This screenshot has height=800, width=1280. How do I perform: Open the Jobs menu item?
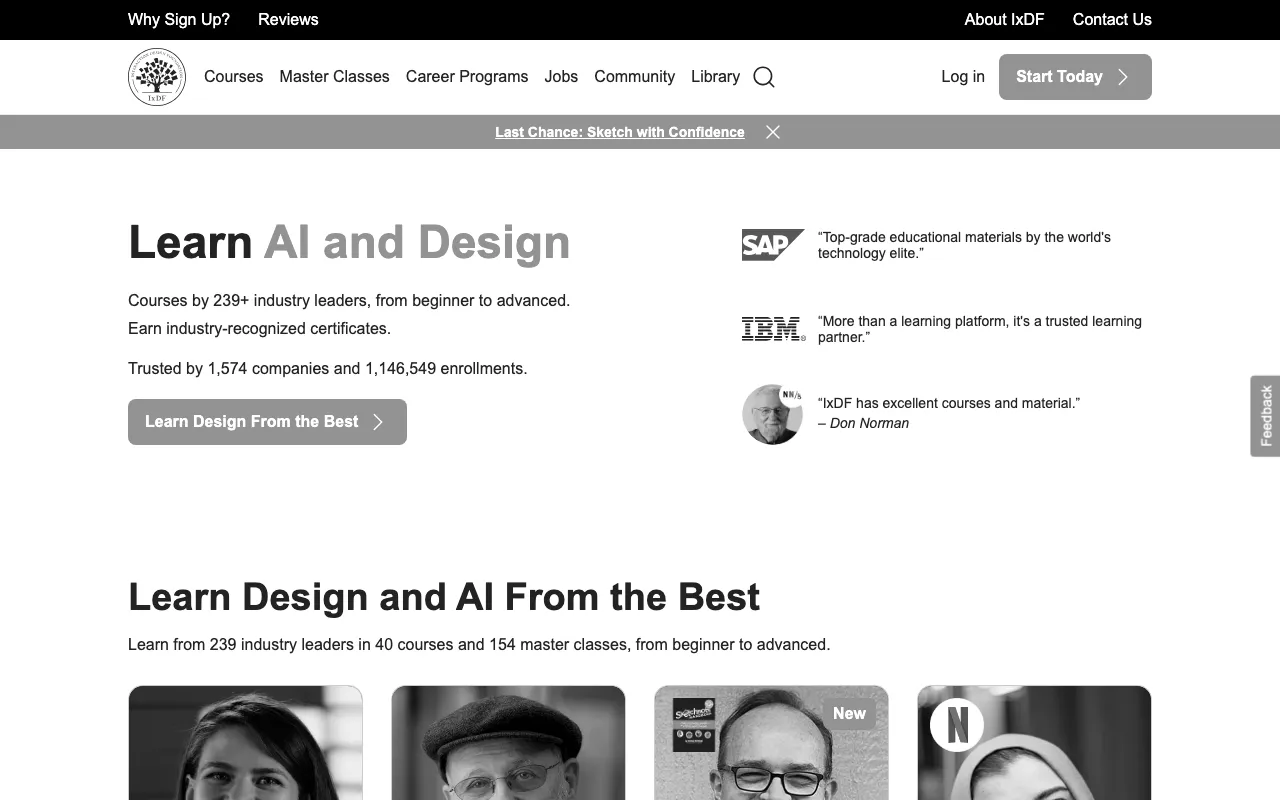coord(561,77)
